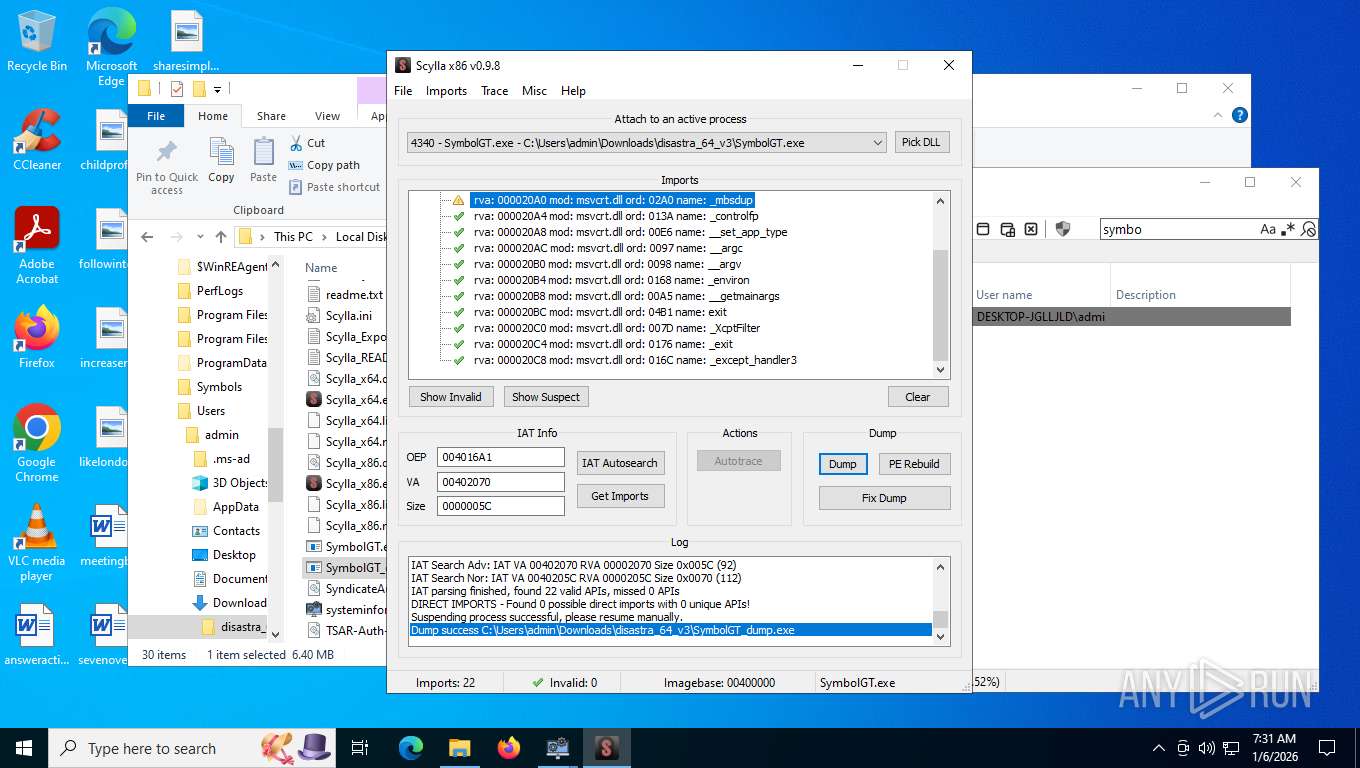Click the Pick DLL button

click(x=921, y=142)
